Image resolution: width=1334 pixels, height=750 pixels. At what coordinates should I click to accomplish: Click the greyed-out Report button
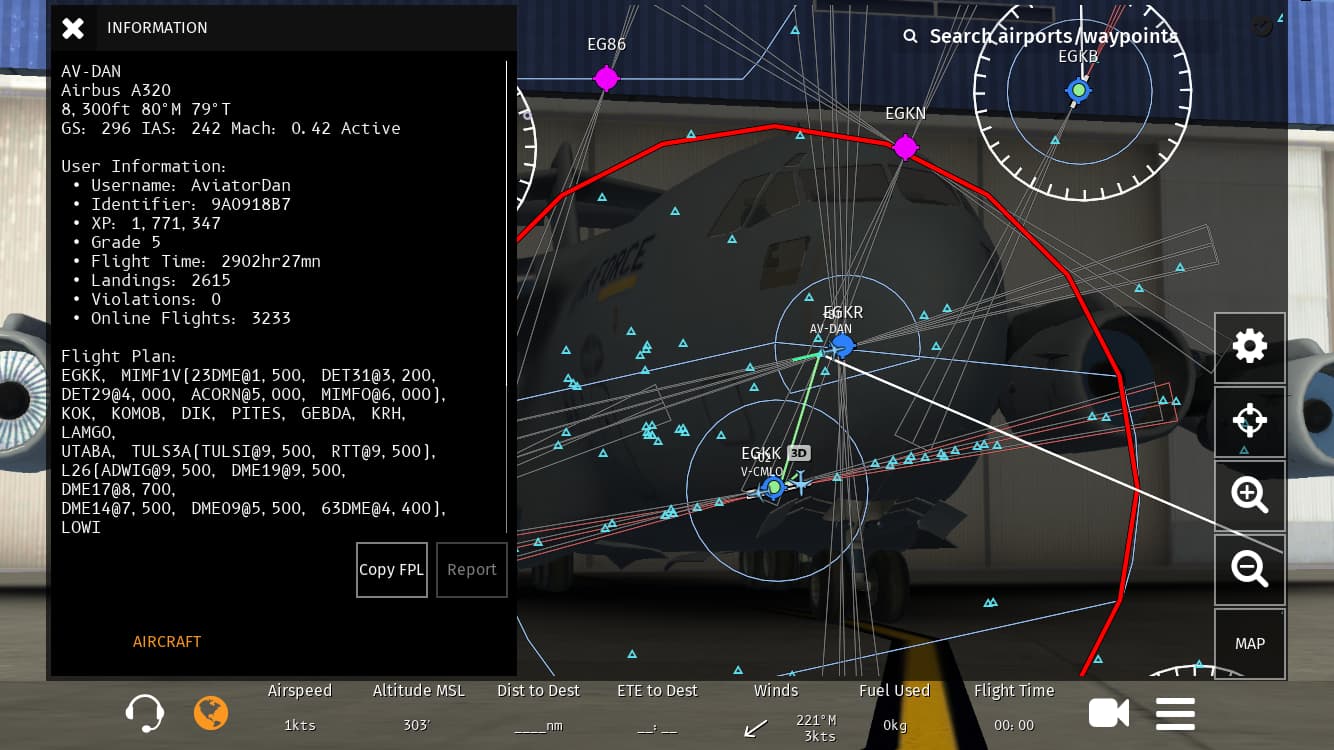click(x=472, y=570)
